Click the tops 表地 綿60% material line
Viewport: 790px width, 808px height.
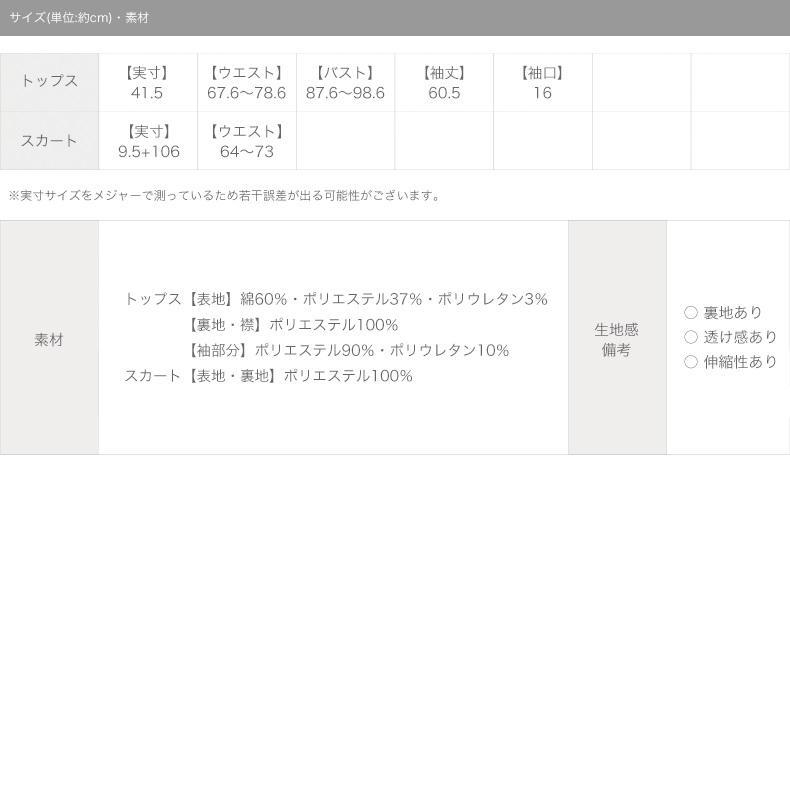336,299
